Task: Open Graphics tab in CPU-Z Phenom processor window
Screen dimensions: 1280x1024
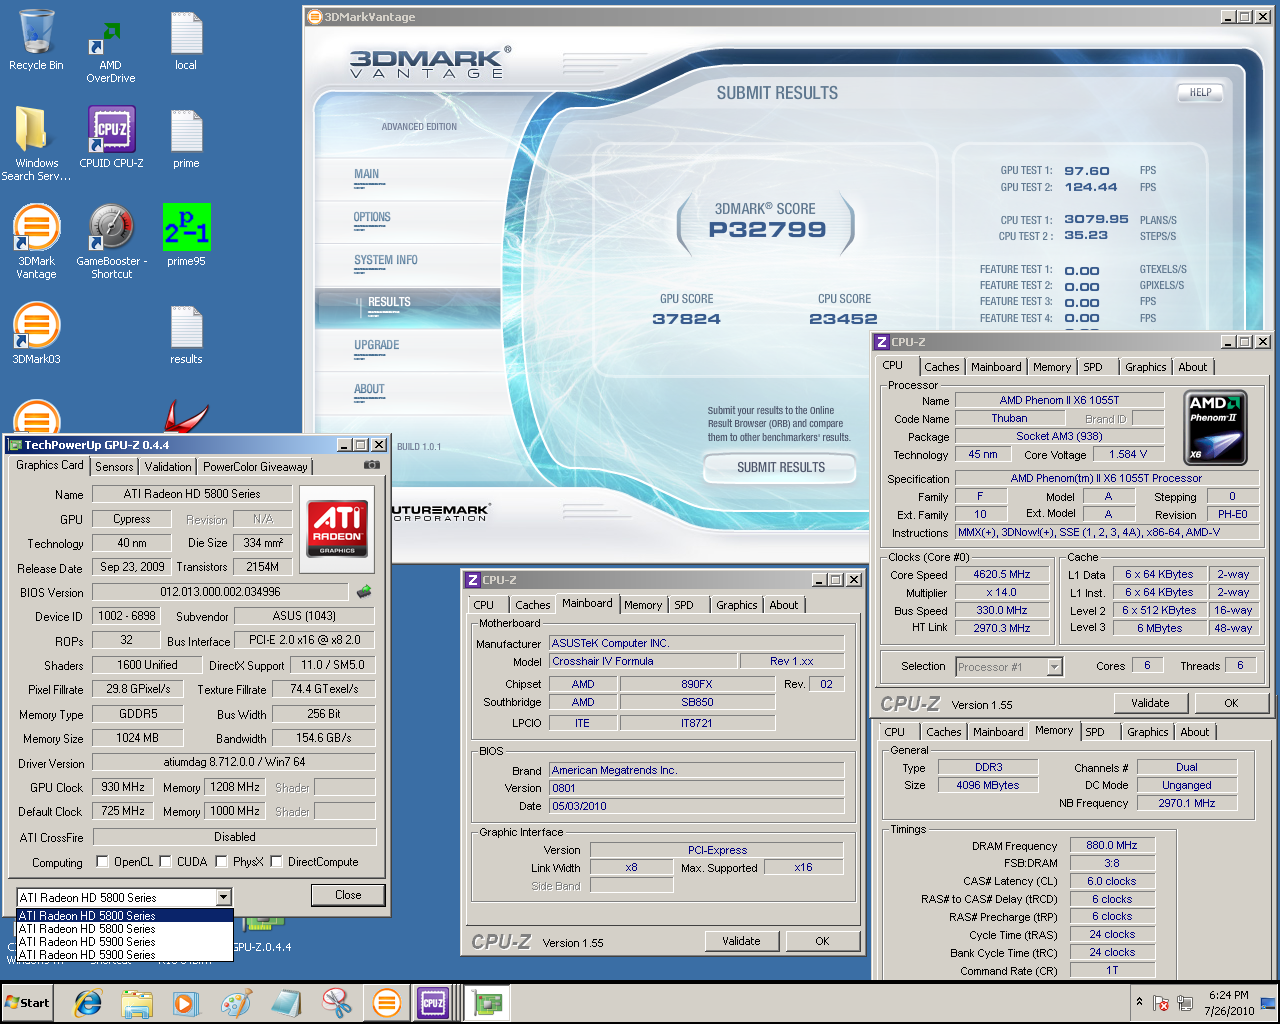Action: point(1145,367)
